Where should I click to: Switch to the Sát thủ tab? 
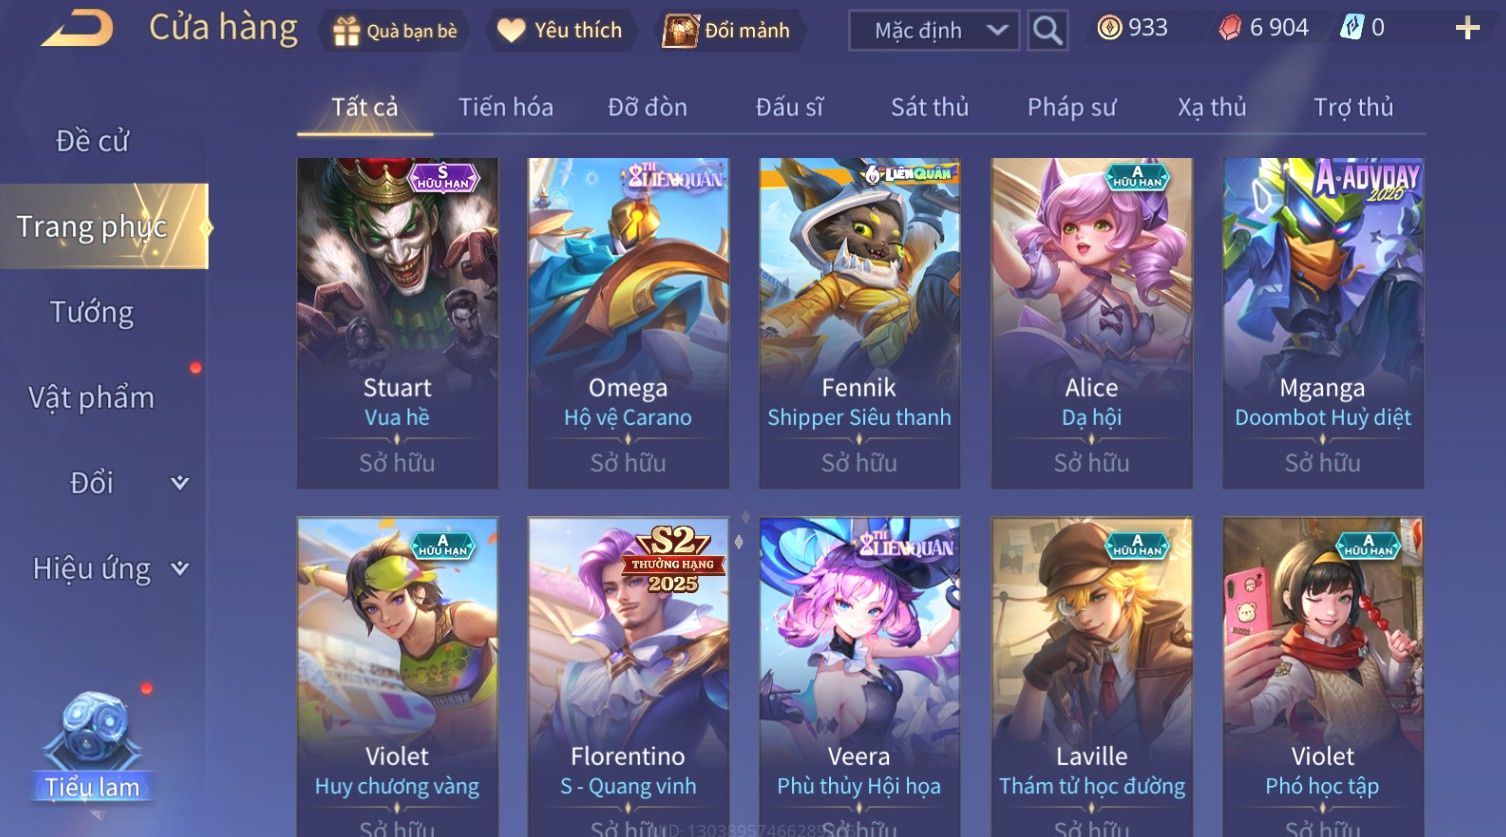(929, 107)
